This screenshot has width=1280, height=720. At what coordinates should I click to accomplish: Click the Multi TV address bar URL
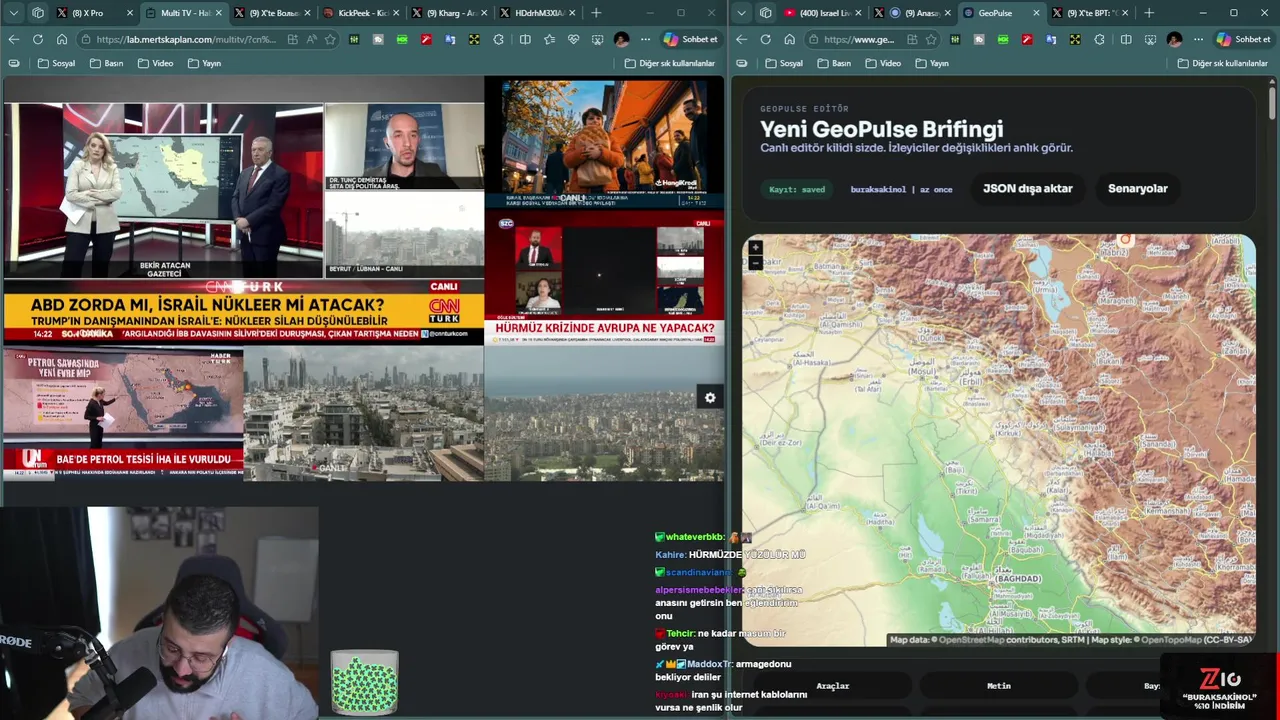click(x=188, y=39)
